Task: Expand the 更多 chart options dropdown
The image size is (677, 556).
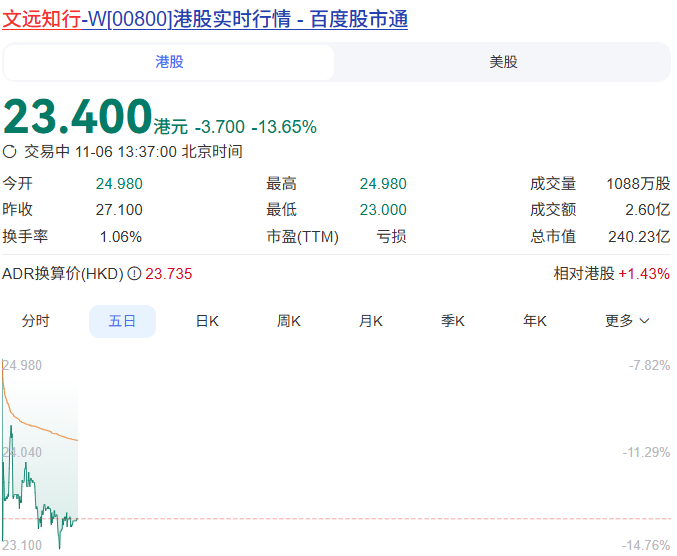Action: tap(627, 321)
